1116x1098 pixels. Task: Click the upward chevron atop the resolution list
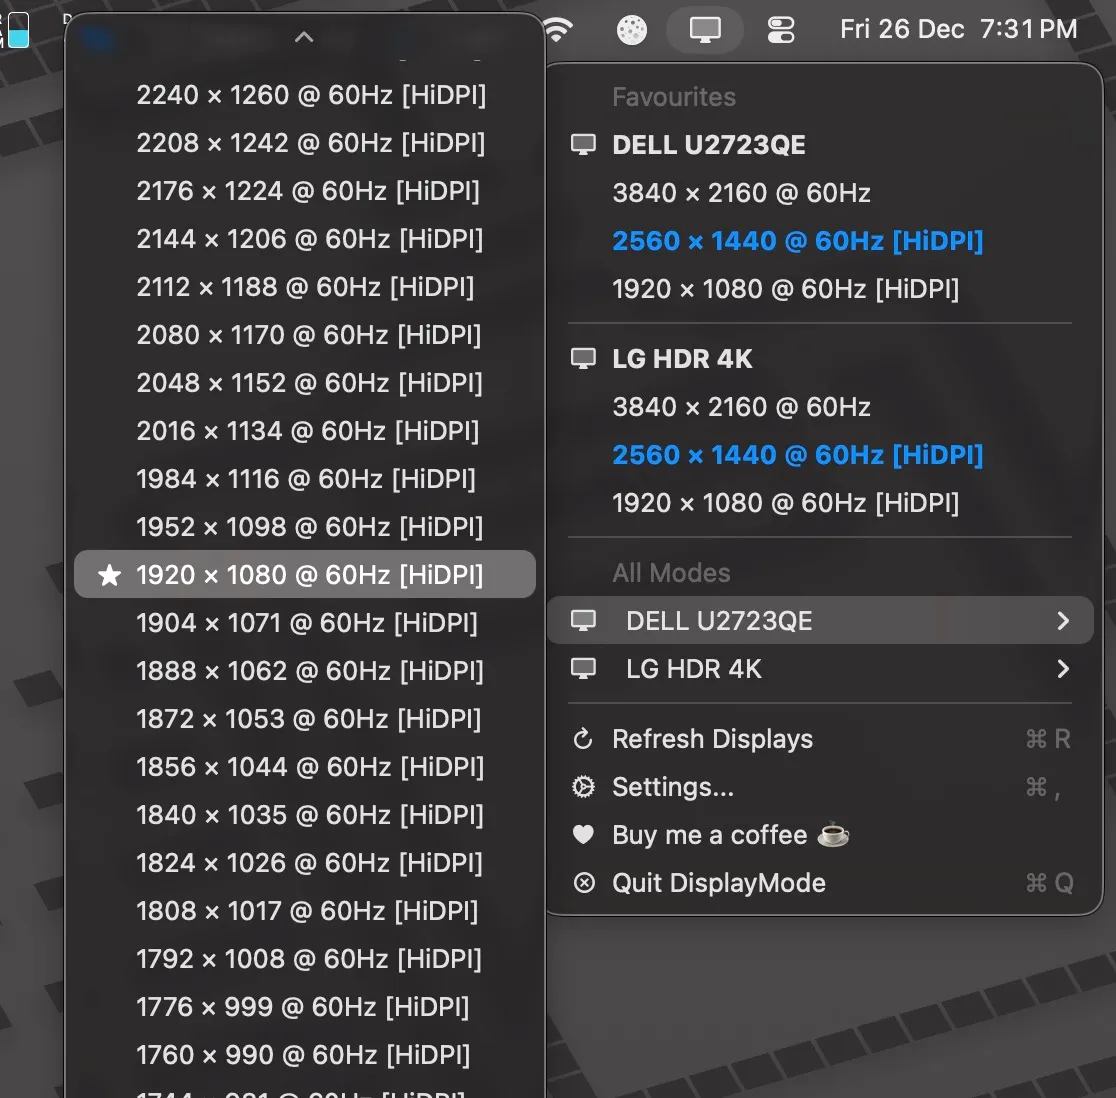point(303,36)
